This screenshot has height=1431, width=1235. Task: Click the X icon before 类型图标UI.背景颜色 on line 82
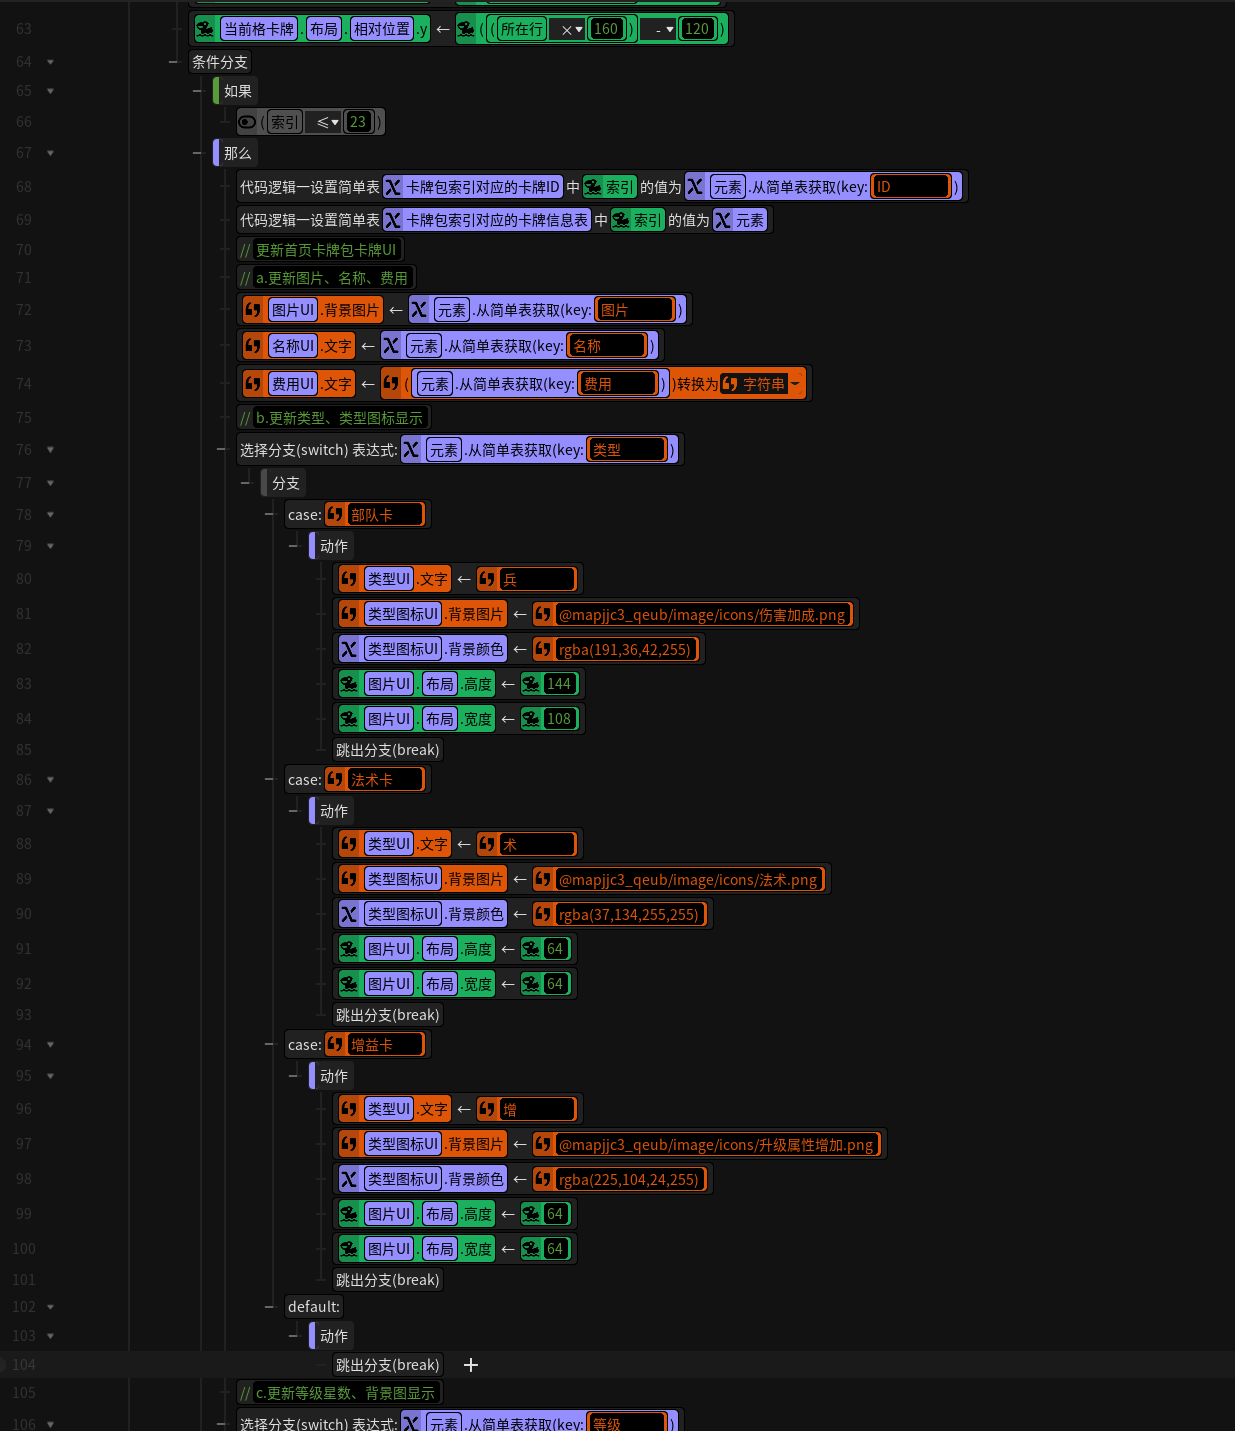(349, 649)
